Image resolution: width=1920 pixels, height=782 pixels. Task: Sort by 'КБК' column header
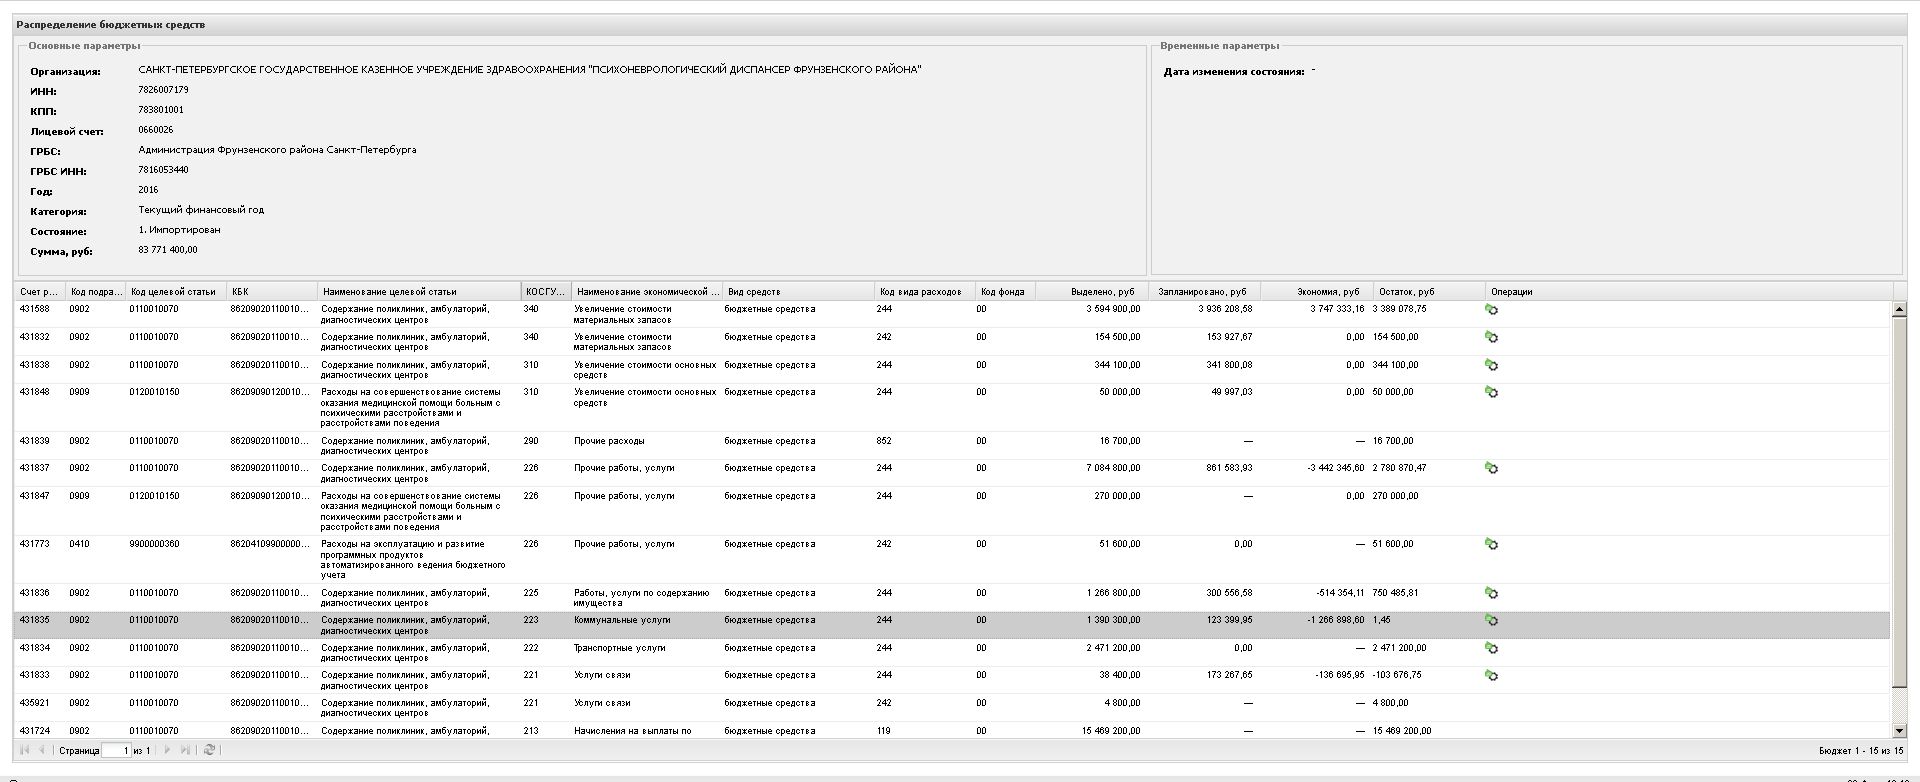click(x=272, y=292)
